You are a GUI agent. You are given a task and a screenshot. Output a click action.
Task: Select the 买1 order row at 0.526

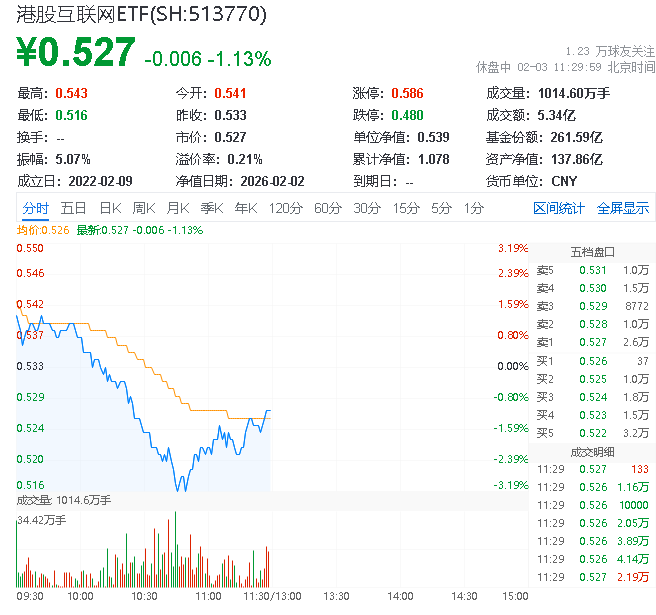[x=592, y=360]
